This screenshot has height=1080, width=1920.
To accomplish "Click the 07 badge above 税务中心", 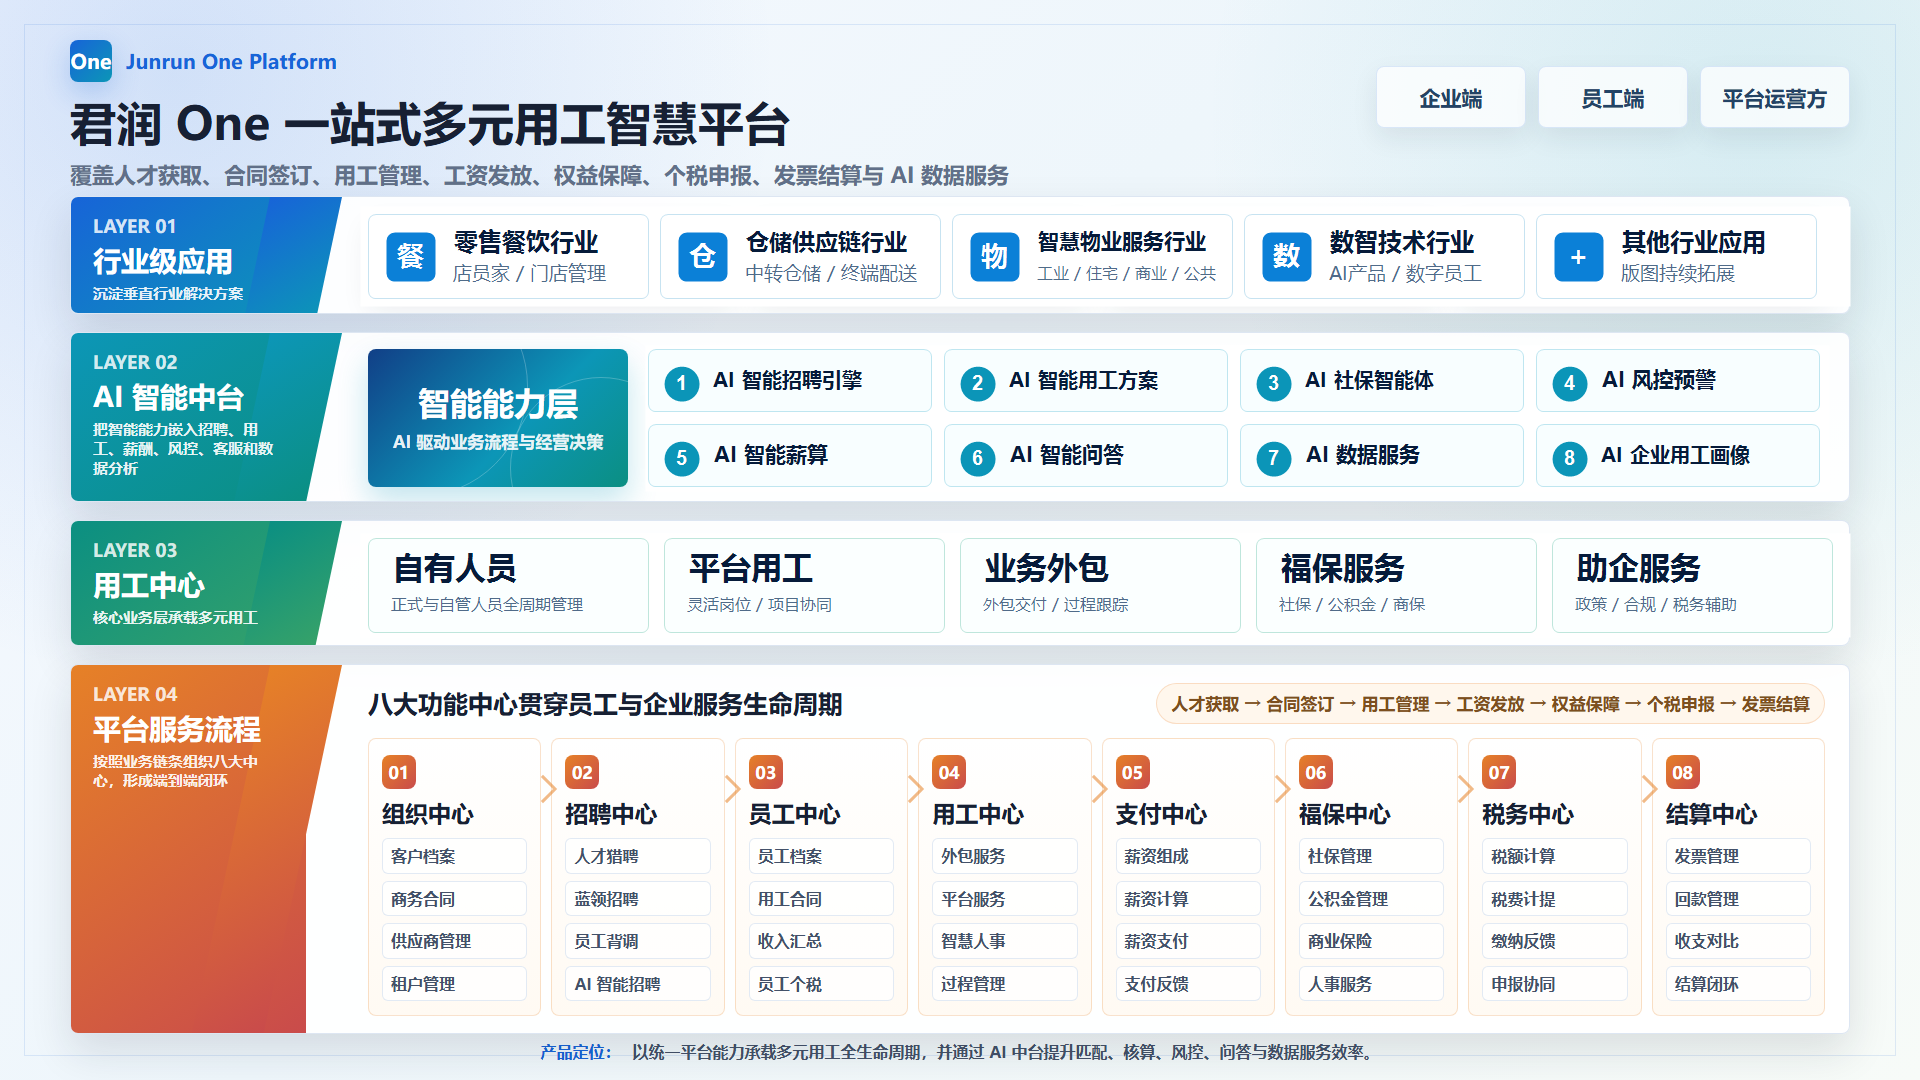I will pyautogui.click(x=1499, y=772).
